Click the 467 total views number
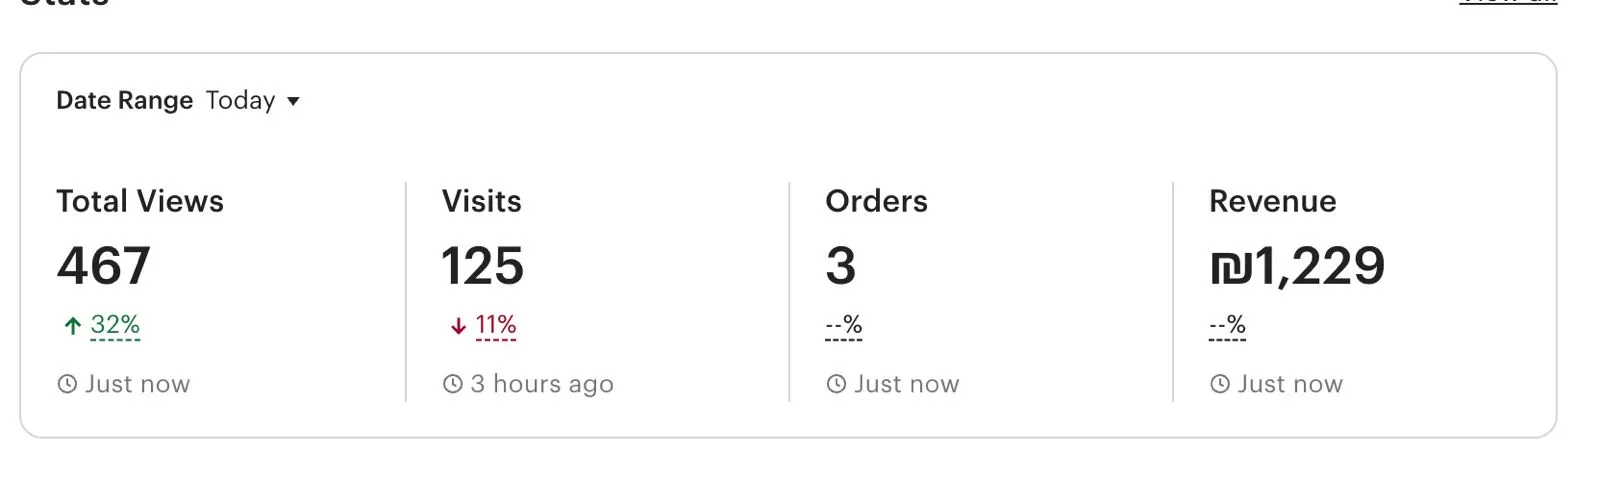 (x=104, y=266)
